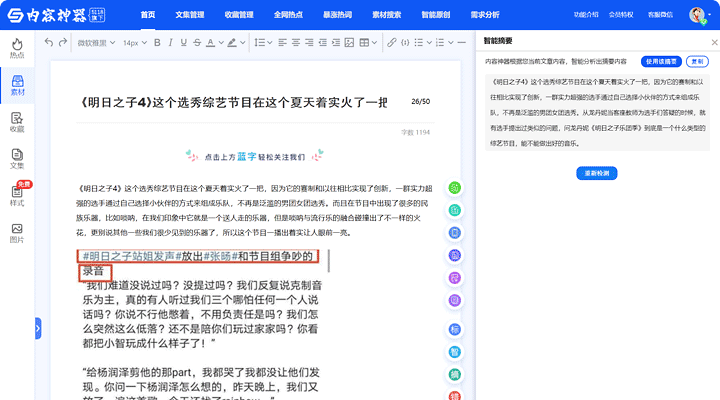Open the 图片 images sidebar panel

pyautogui.click(x=17, y=233)
